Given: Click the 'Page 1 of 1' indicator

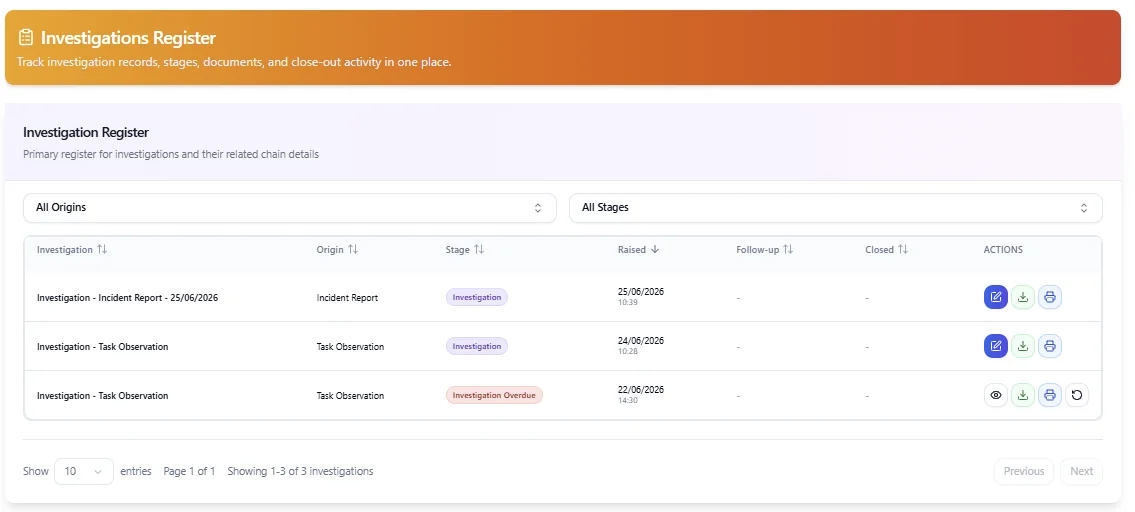Looking at the screenshot, I should pyautogui.click(x=189, y=471).
